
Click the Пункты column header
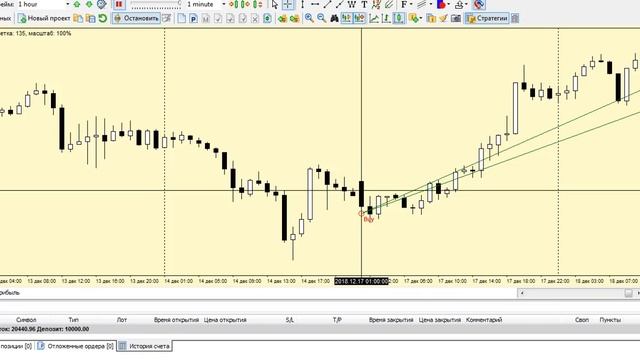point(610,320)
